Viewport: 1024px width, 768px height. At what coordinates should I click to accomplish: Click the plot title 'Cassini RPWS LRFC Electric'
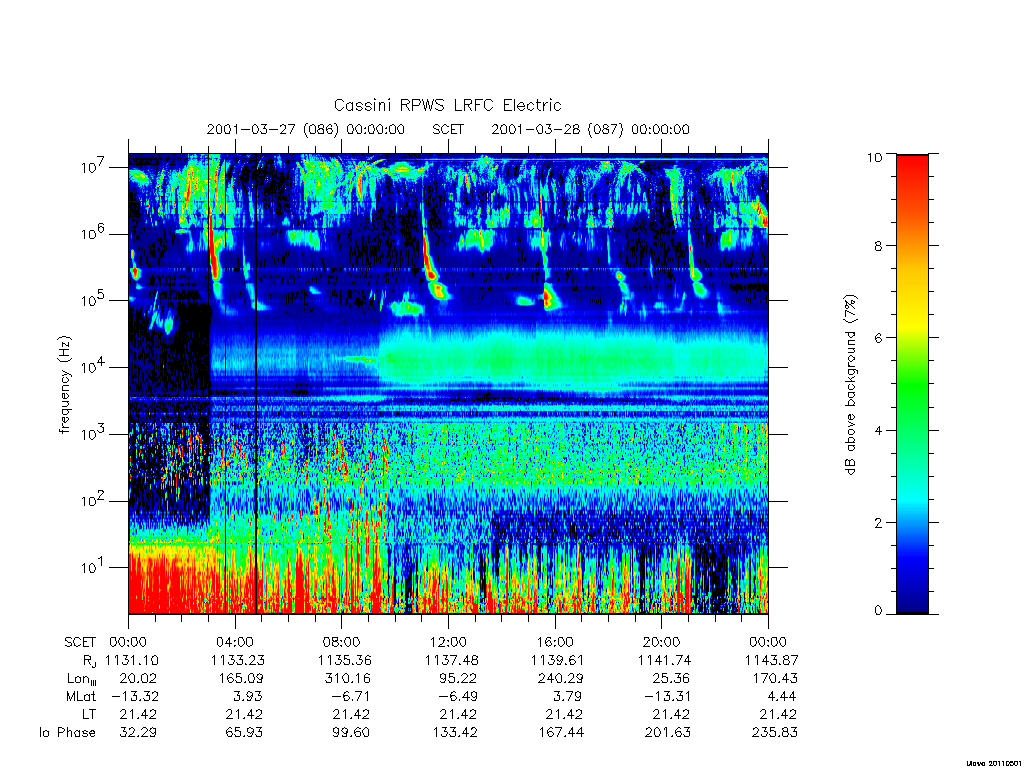coord(447,105)
